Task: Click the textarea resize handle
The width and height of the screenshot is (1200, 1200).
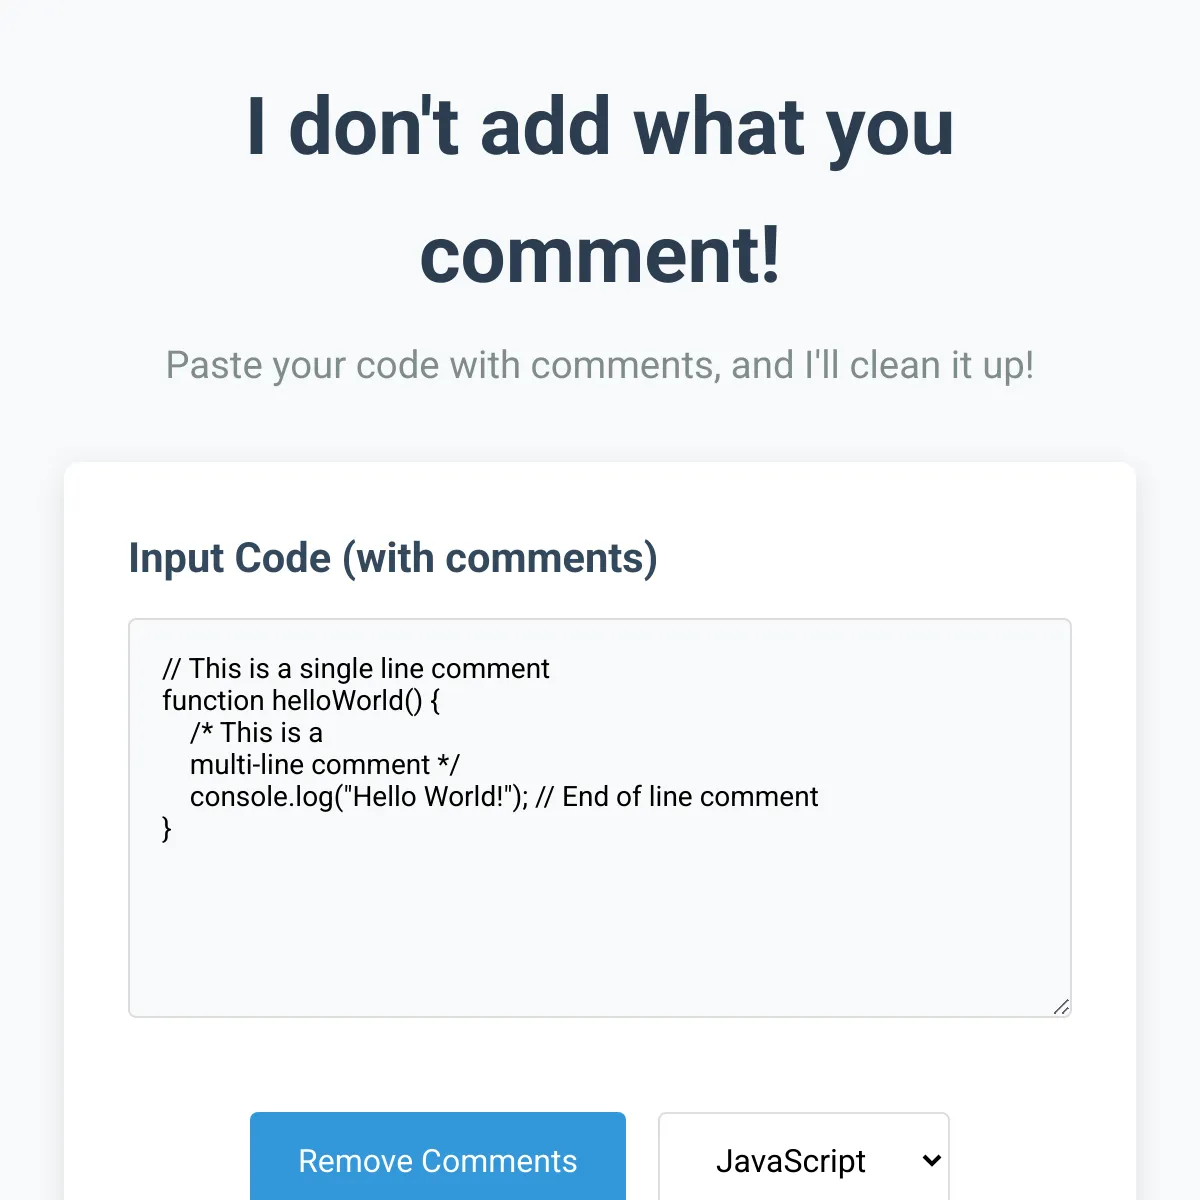Action: (1061, 1007)
